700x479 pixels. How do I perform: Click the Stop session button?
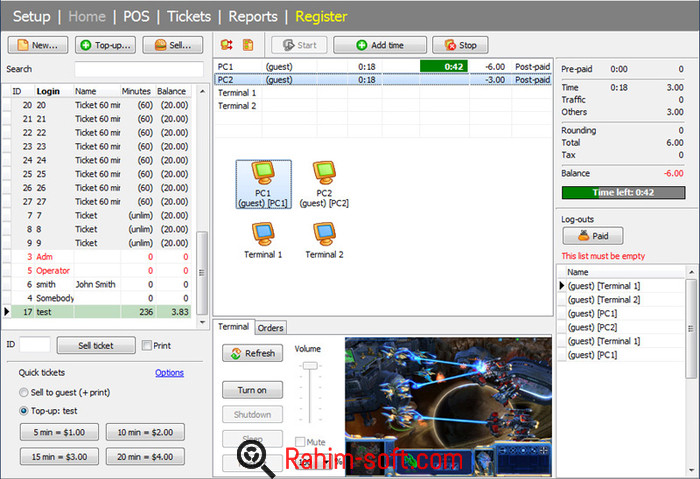[x=460, y=45]
